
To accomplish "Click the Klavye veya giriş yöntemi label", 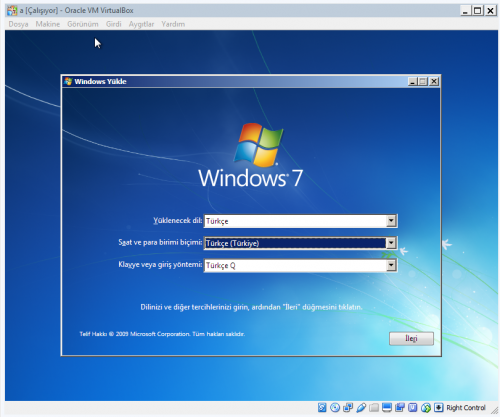I will (160, 264).
